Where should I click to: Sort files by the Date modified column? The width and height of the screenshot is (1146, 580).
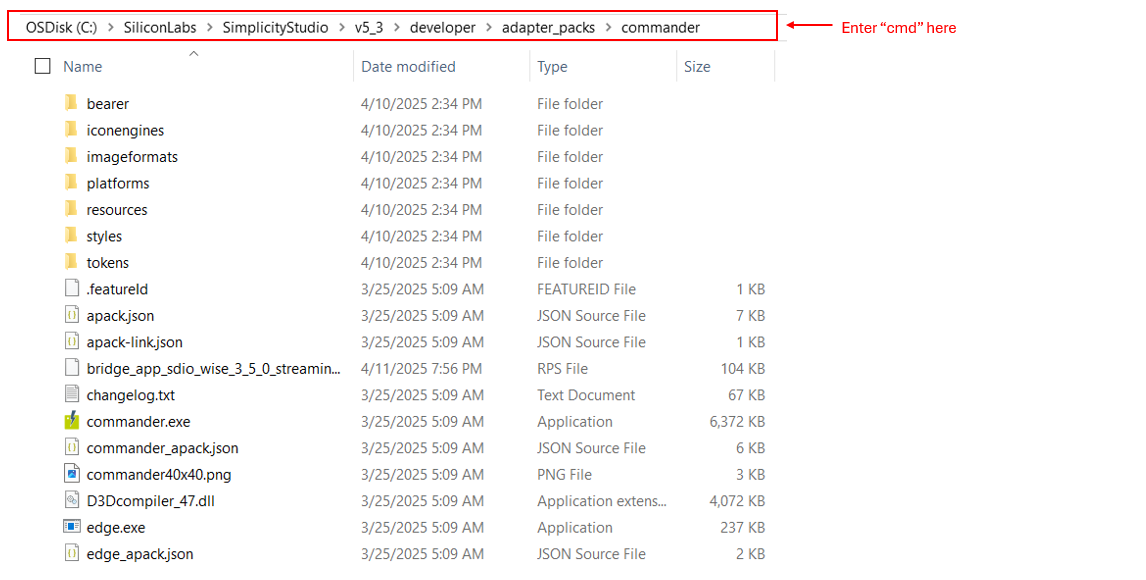click(410, 66)
